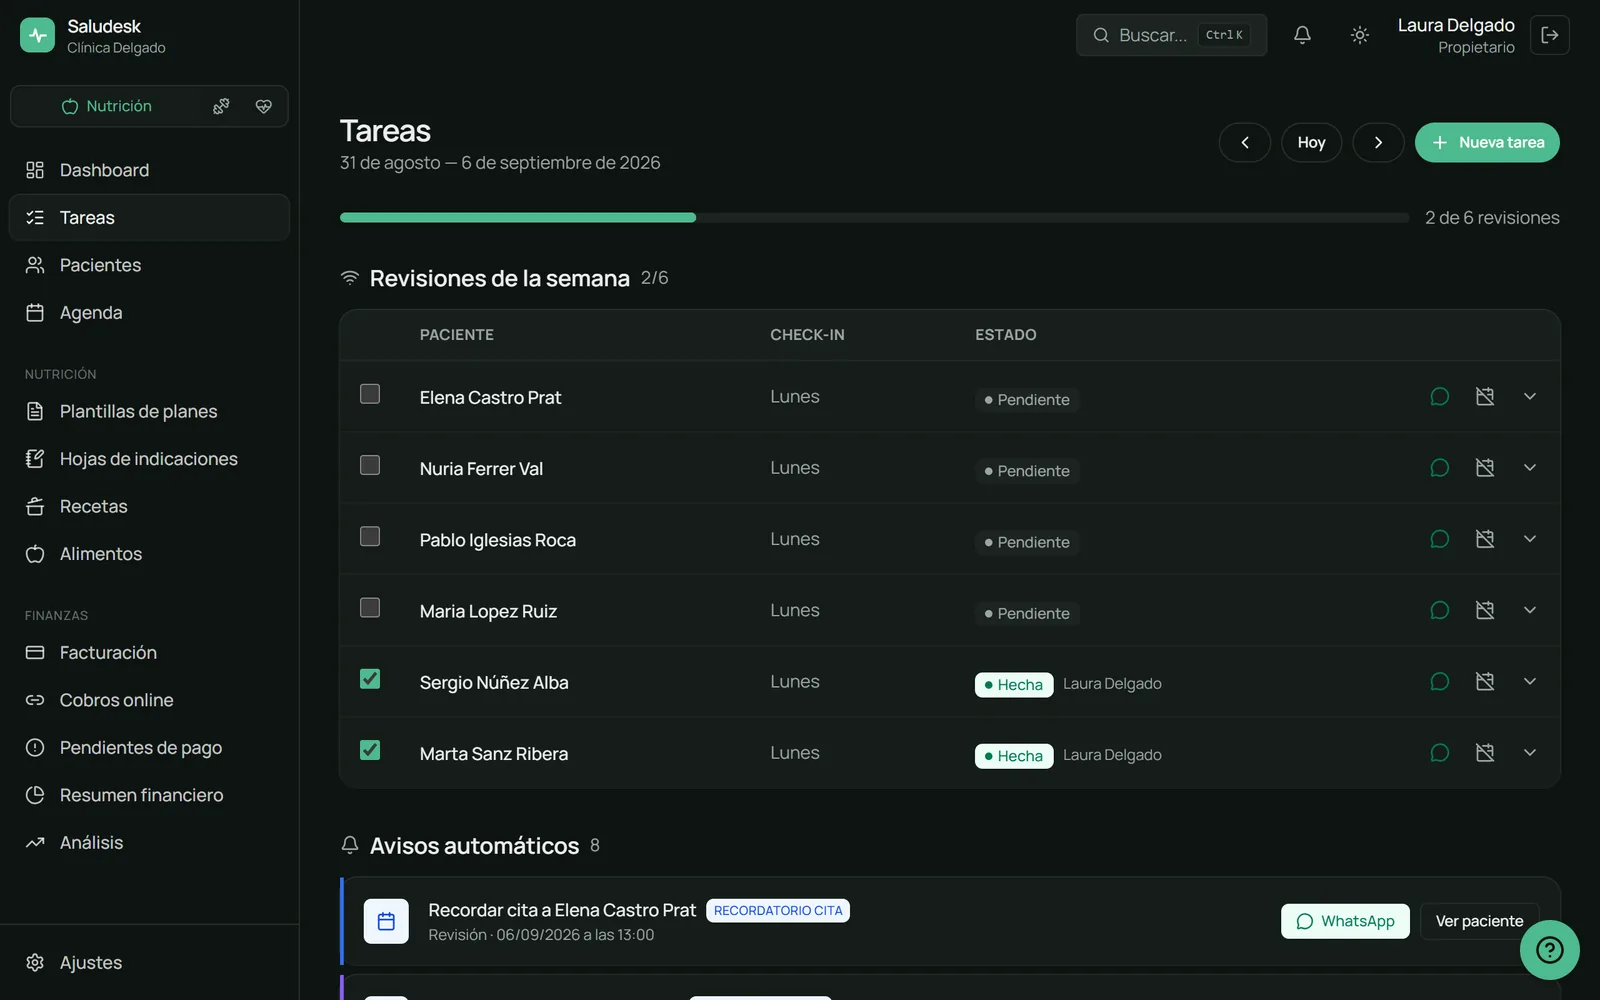Viewport: 1600px width, 1000px height.
Task: Switch to the fitness dumbbell mode icon
Action: point(221,106)
